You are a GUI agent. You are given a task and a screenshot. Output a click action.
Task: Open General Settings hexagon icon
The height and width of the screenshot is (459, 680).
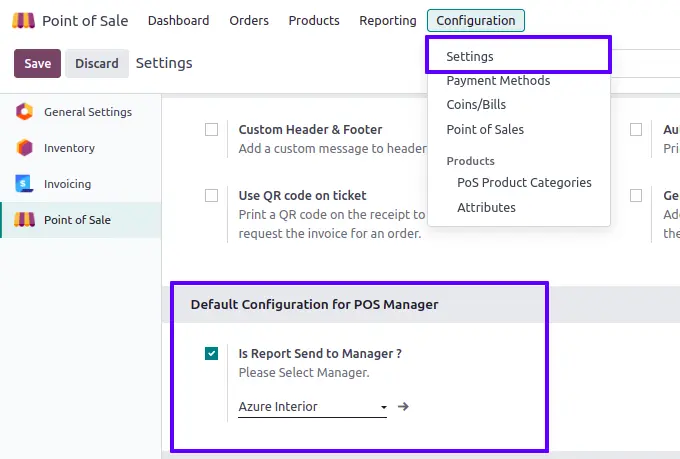pyautogui.click(x=24, y=112)
